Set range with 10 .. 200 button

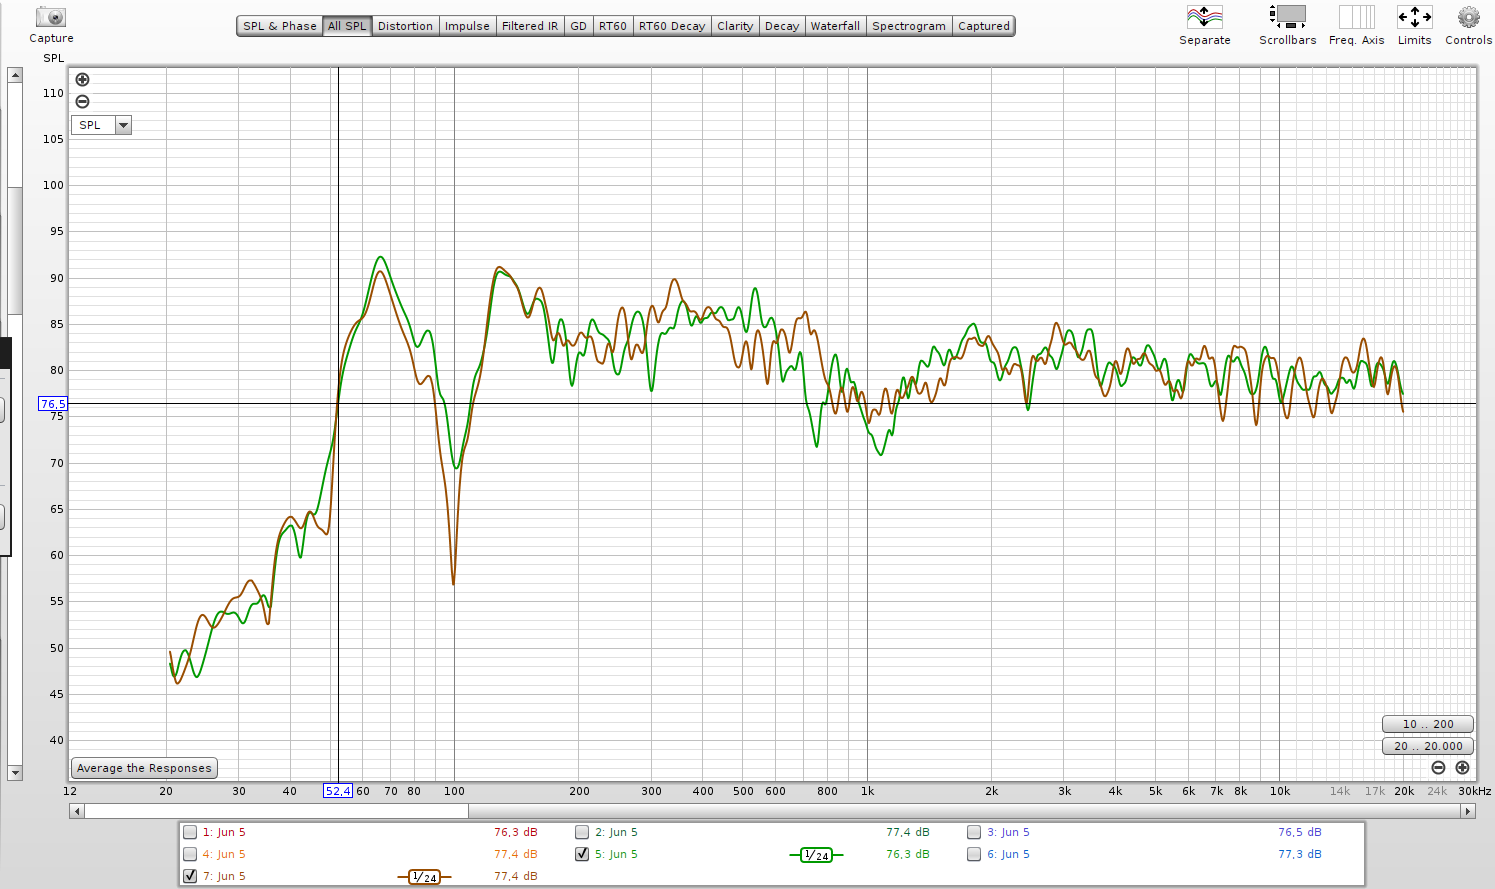click(1428, 724)
